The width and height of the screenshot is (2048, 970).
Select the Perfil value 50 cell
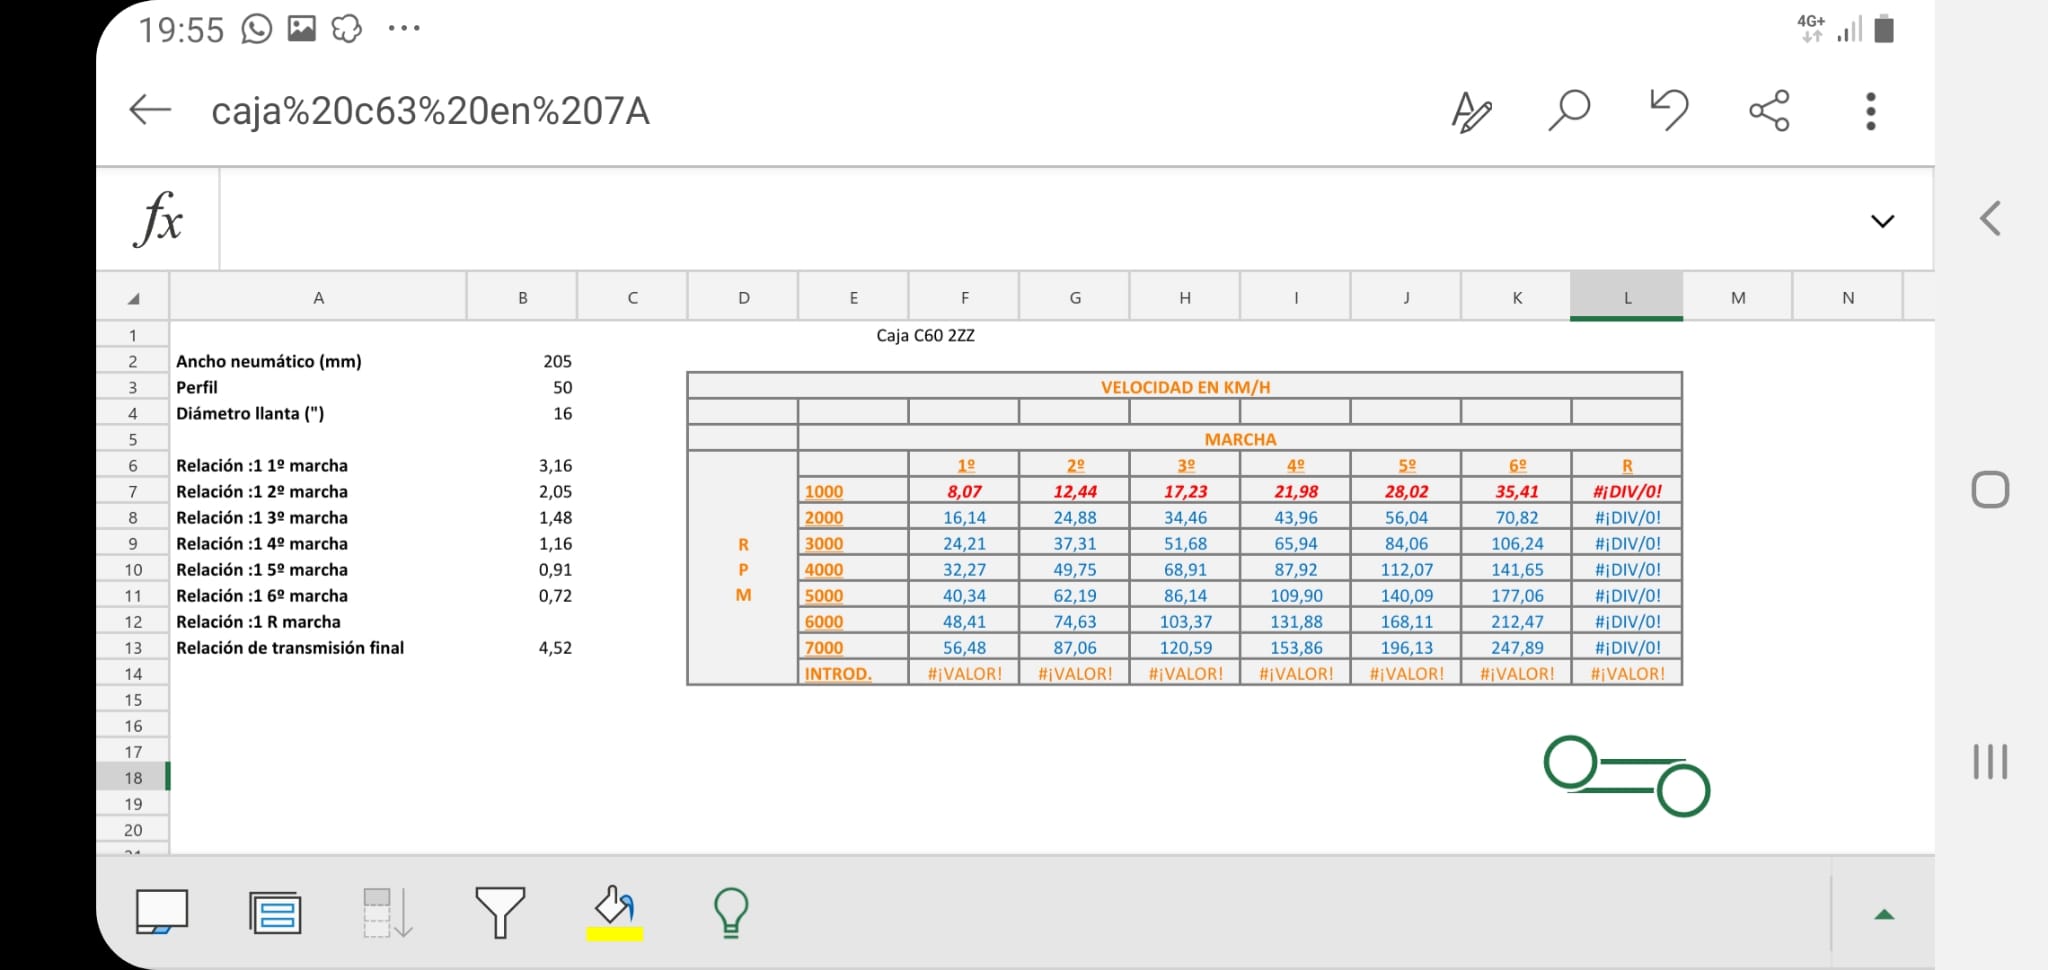pyautogui.click(x=522, y=387)
